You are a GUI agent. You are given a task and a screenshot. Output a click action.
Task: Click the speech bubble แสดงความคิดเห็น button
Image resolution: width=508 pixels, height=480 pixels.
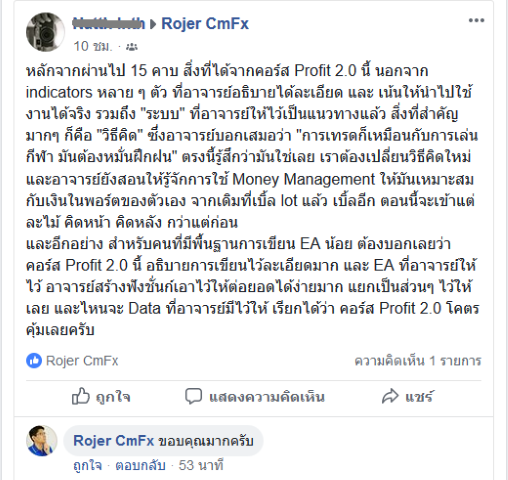255,397
